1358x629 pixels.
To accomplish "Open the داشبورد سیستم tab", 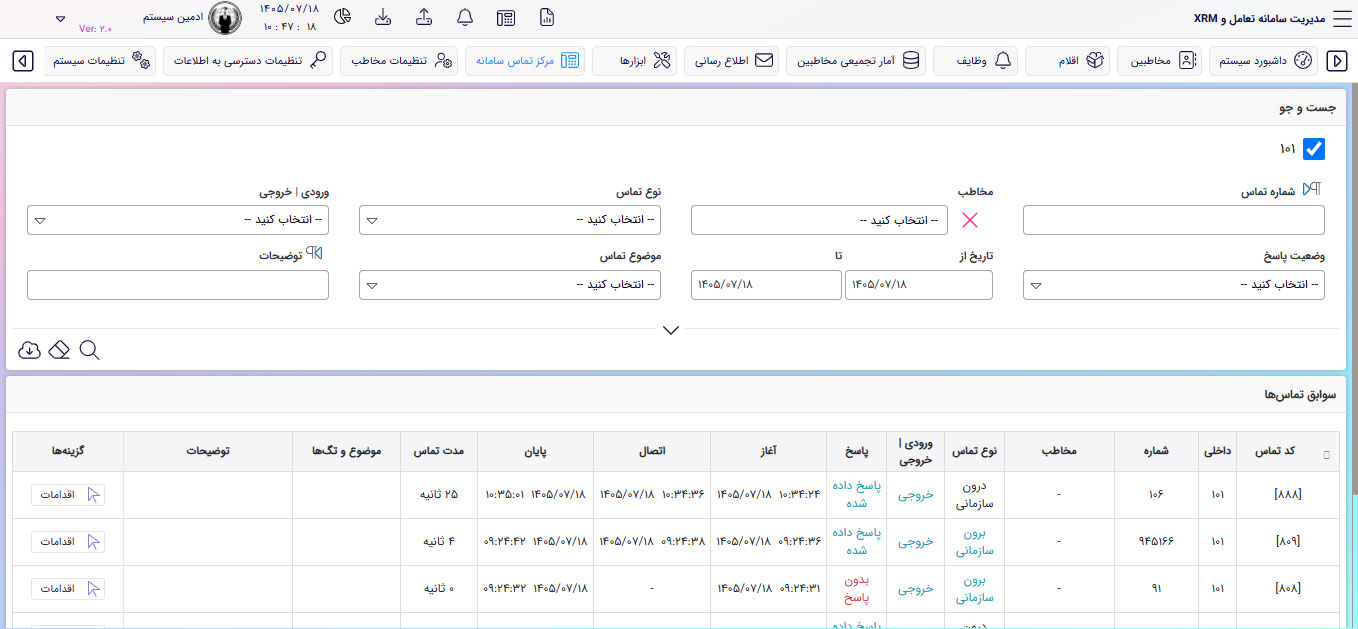I will pos(1263,61).
